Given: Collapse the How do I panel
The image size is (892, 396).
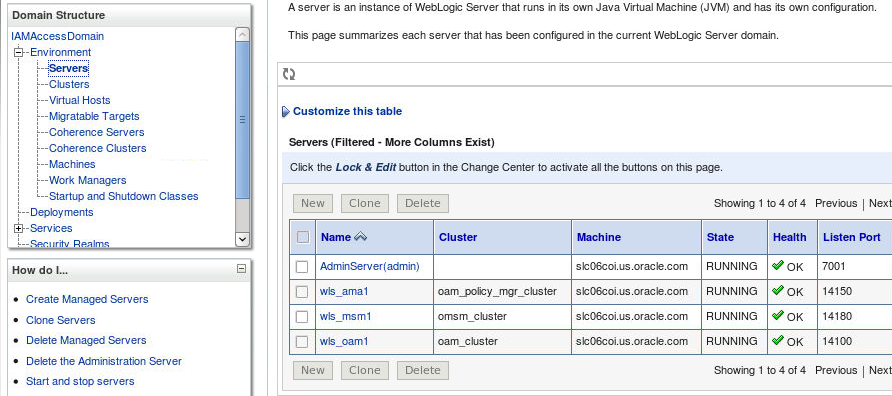Looking at the screenshot, I should (x=241, y=269).
